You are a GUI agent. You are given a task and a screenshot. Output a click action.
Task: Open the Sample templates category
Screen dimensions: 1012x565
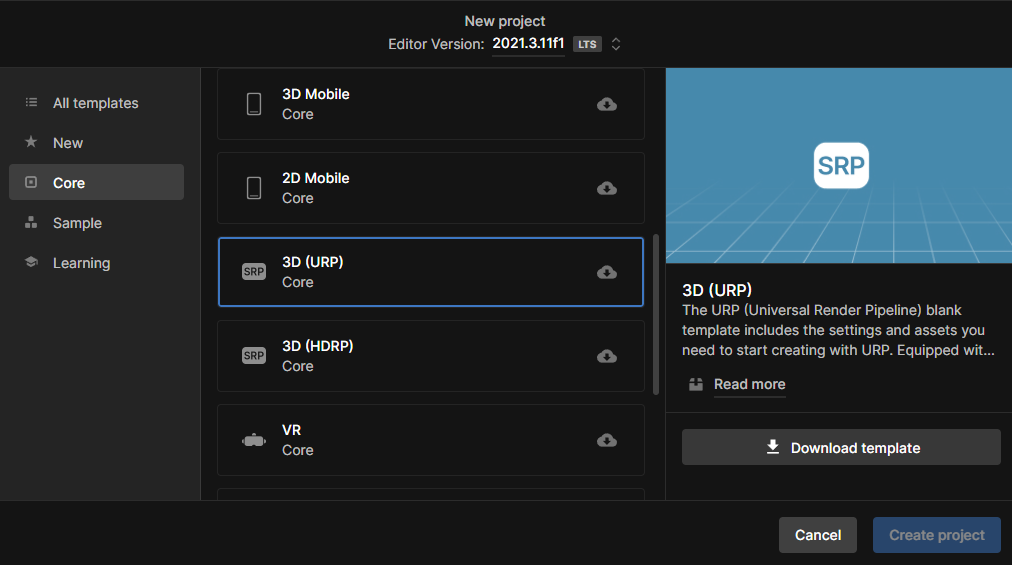pos(77,223)
